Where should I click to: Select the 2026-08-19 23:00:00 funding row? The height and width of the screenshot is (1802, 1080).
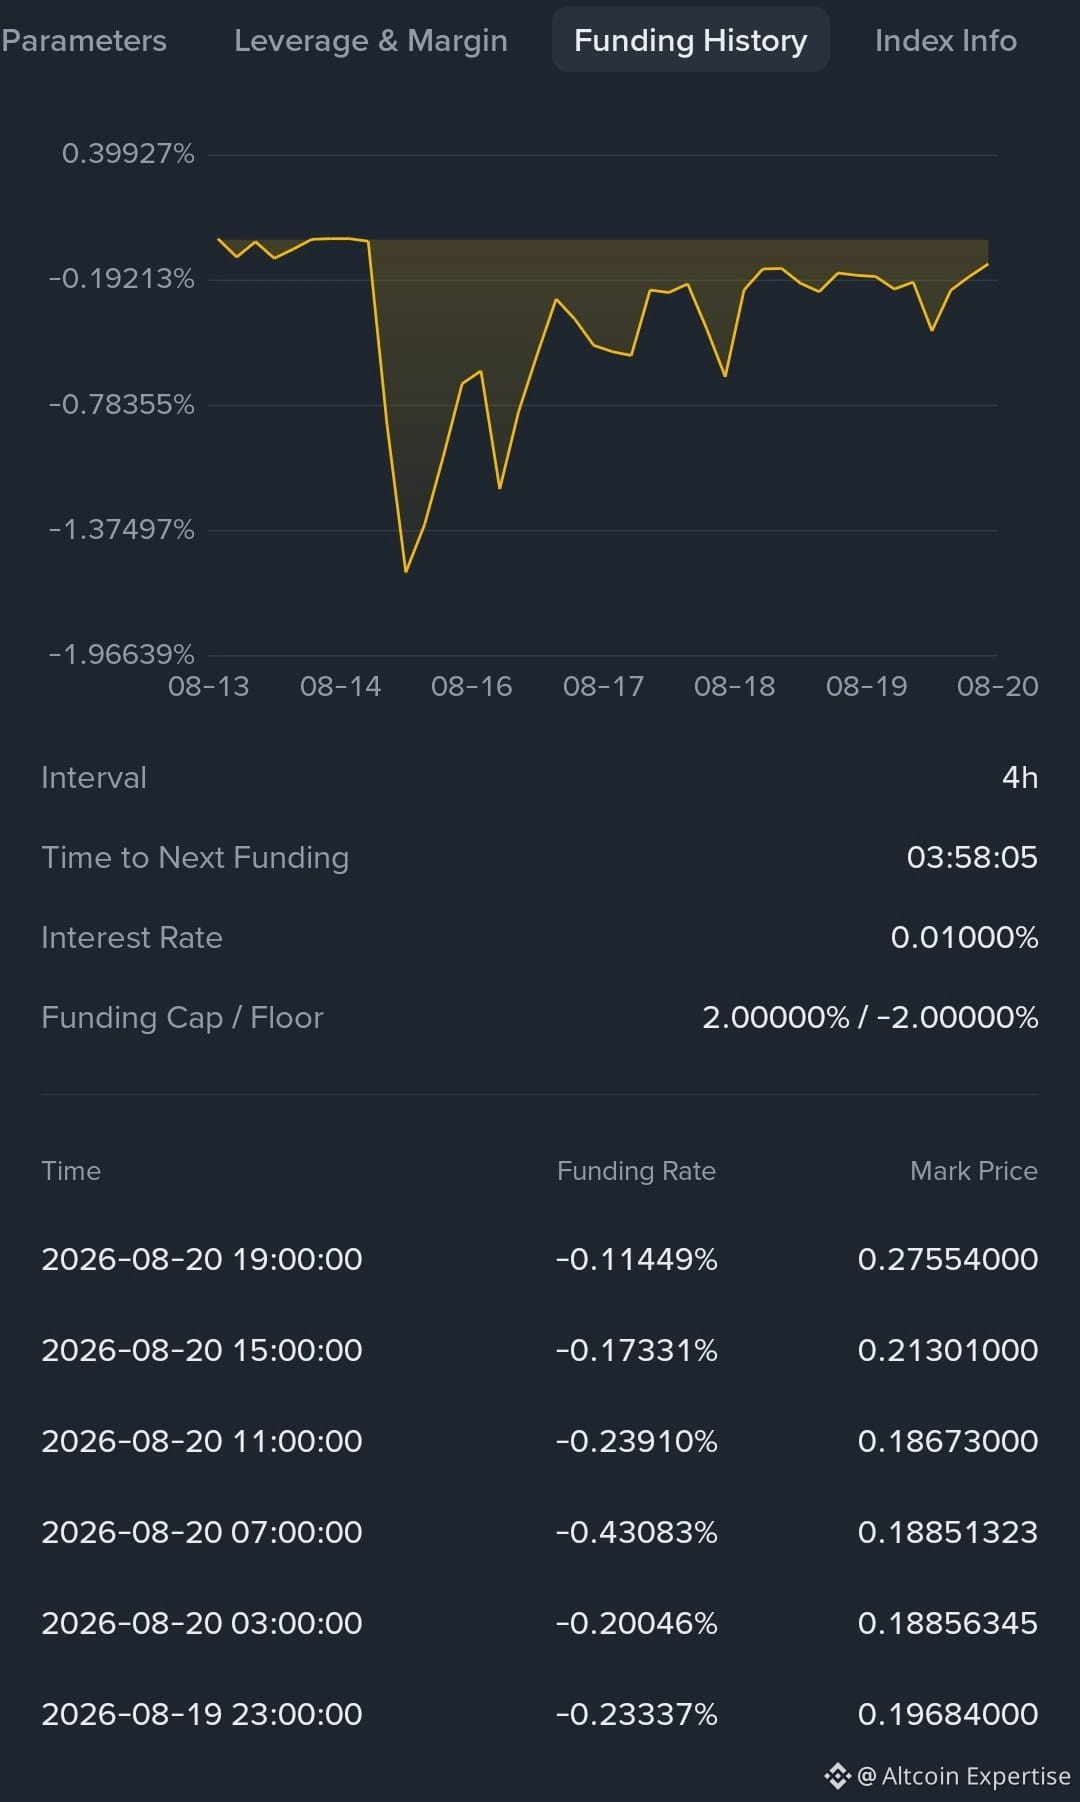[540, 1714]
